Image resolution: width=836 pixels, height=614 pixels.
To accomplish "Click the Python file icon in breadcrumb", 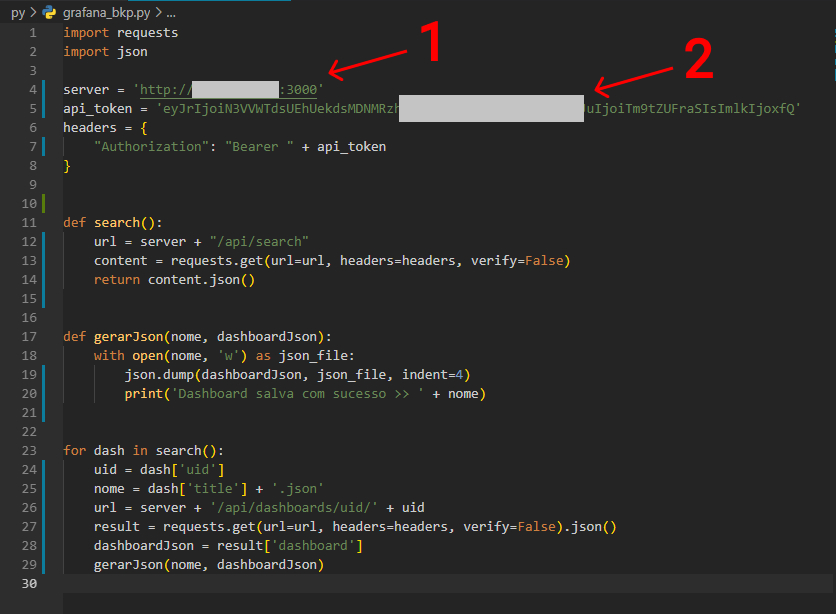I will [x=50, y=12].
